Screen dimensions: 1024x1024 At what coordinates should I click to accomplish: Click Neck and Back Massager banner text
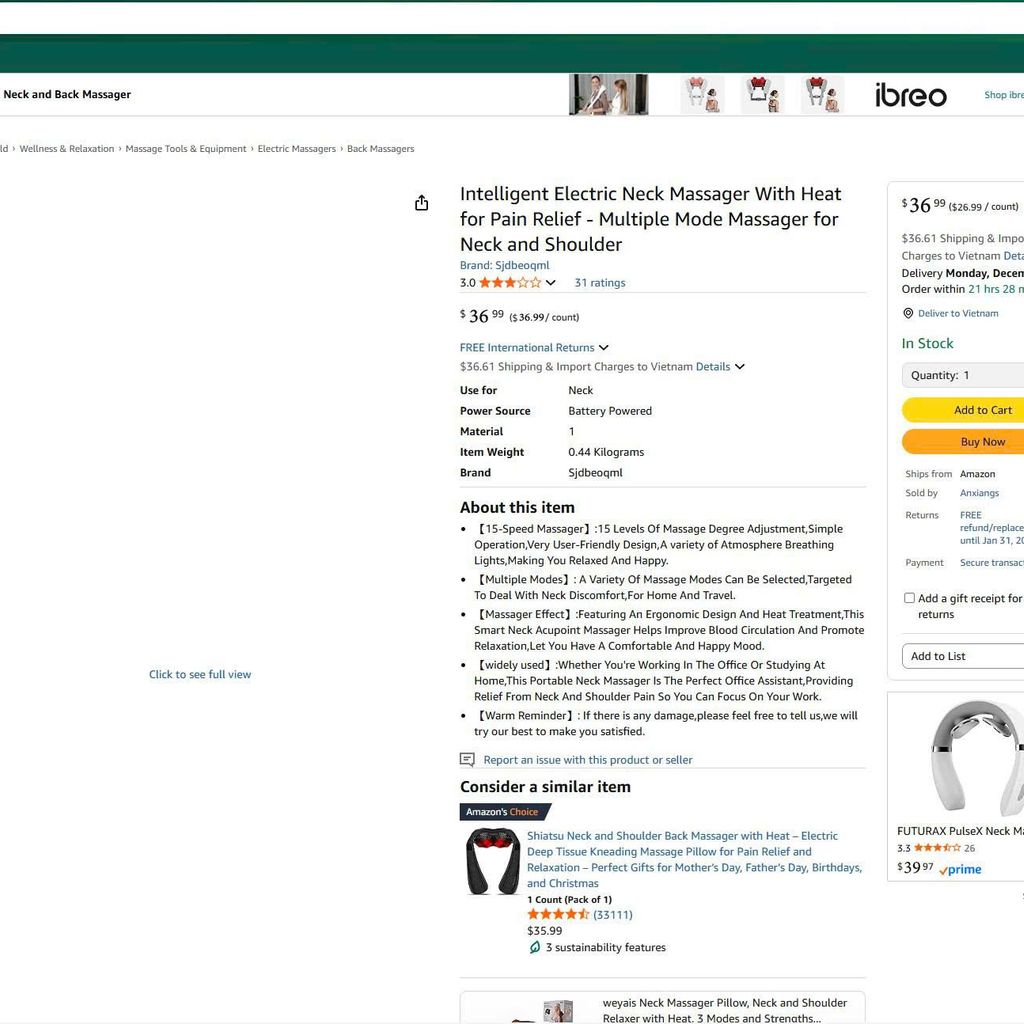point(67,95)
